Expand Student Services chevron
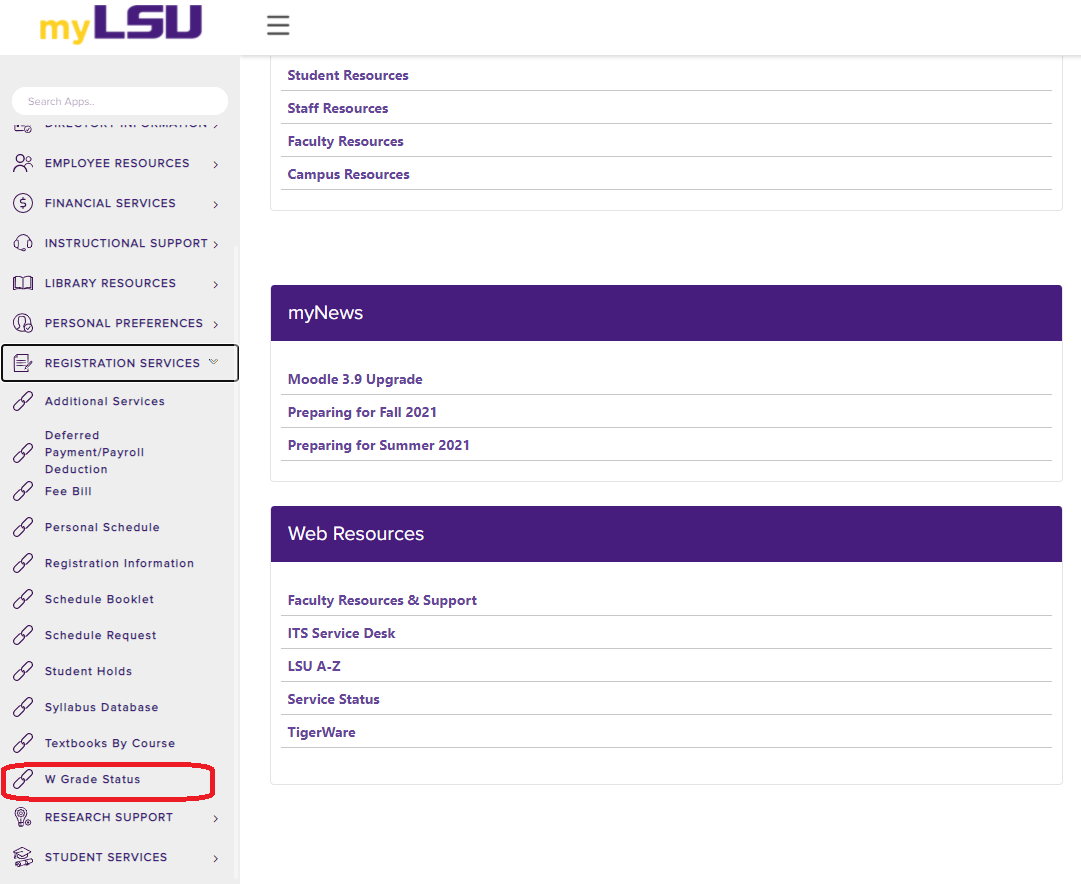The width and height of the screenshot is (1081, 884). [x=216, y=858]
